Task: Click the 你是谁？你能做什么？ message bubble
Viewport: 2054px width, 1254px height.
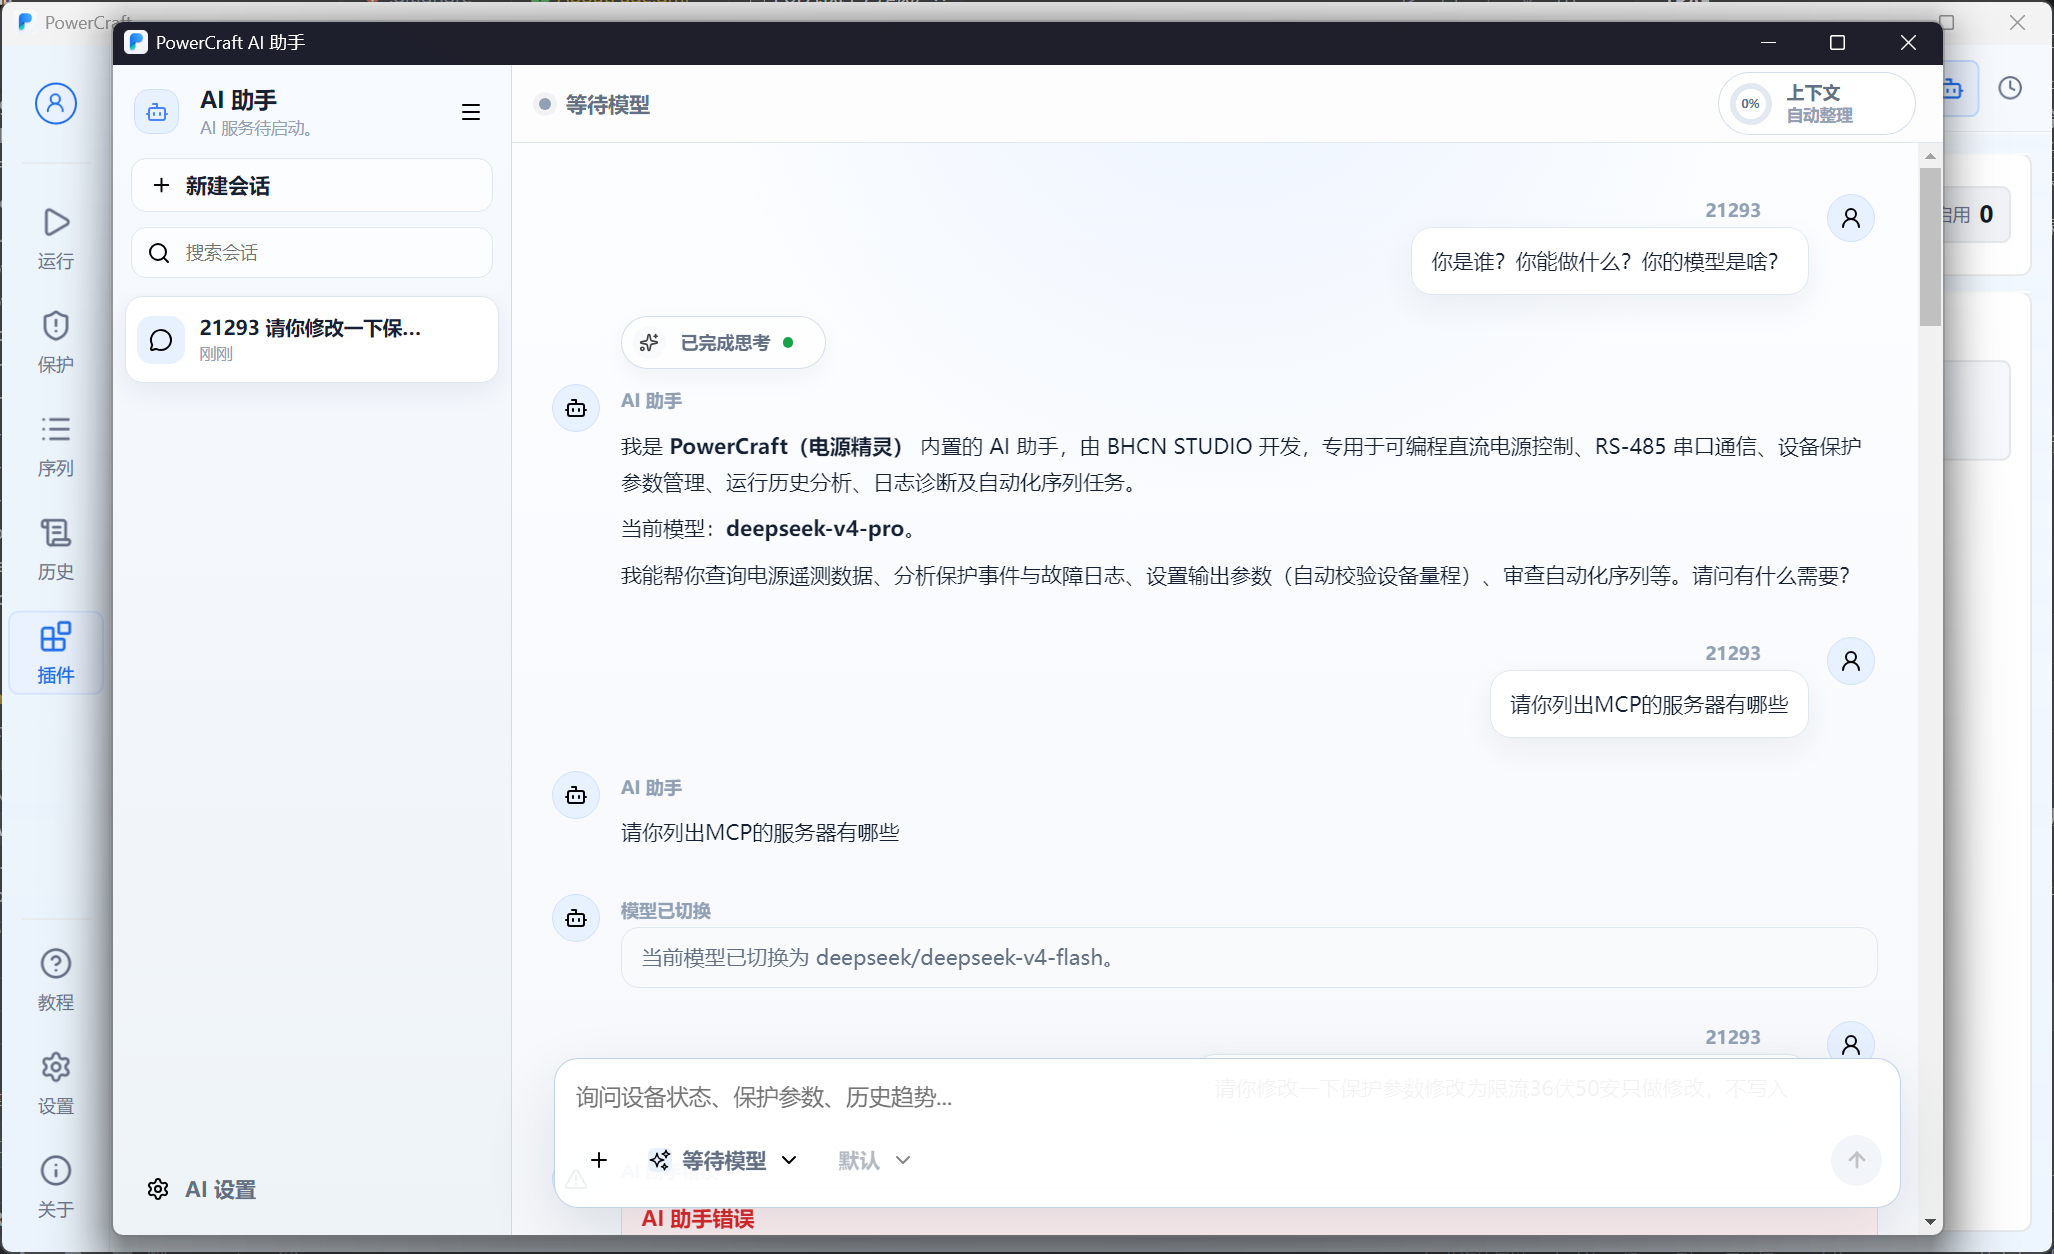Action: point(1609,261)
